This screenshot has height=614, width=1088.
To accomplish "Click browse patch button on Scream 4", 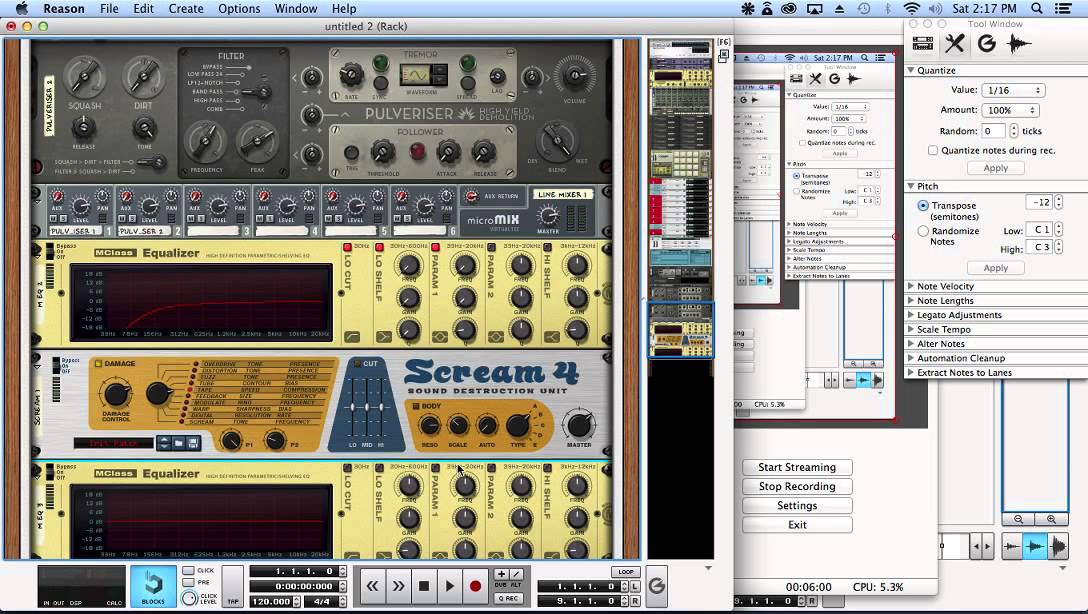I will [178, 443].
